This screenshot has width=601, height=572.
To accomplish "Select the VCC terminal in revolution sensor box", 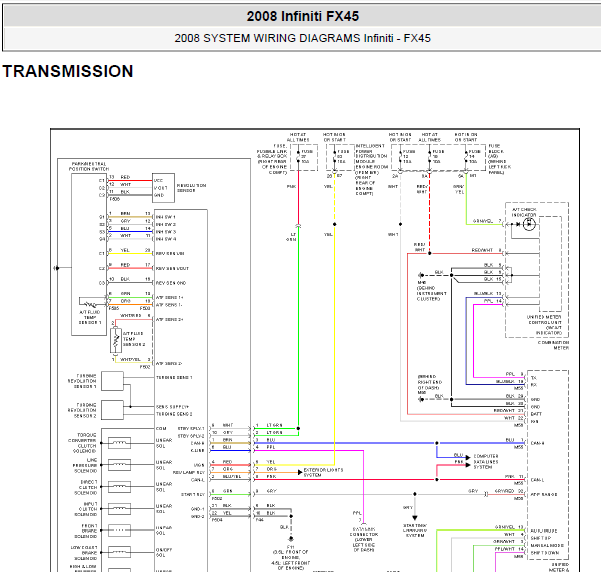I will pyautogui.click(x=159, y=180).
